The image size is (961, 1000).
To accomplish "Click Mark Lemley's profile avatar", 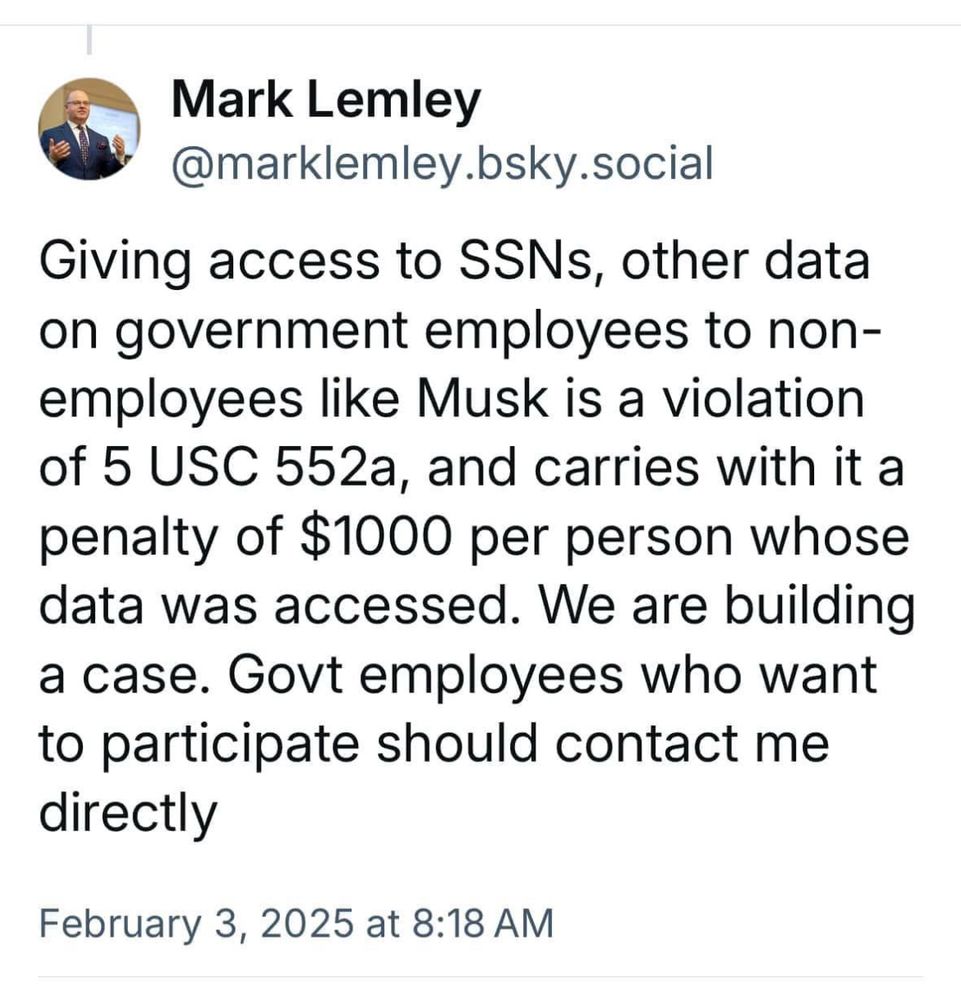I will tap(89, 129).
